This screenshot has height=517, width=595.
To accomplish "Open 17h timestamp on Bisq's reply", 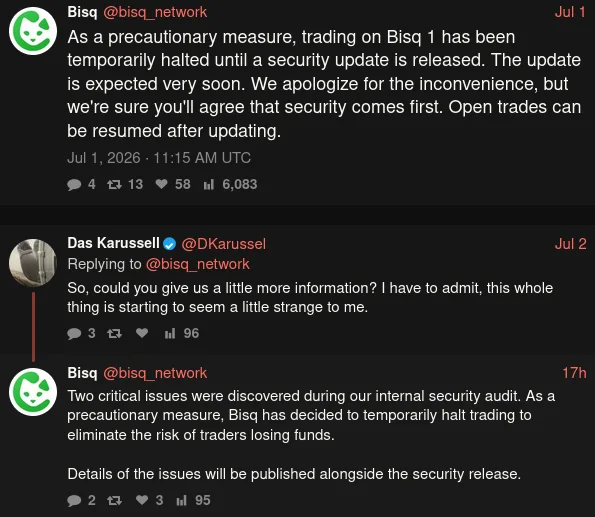I will [x=574, y=373].
